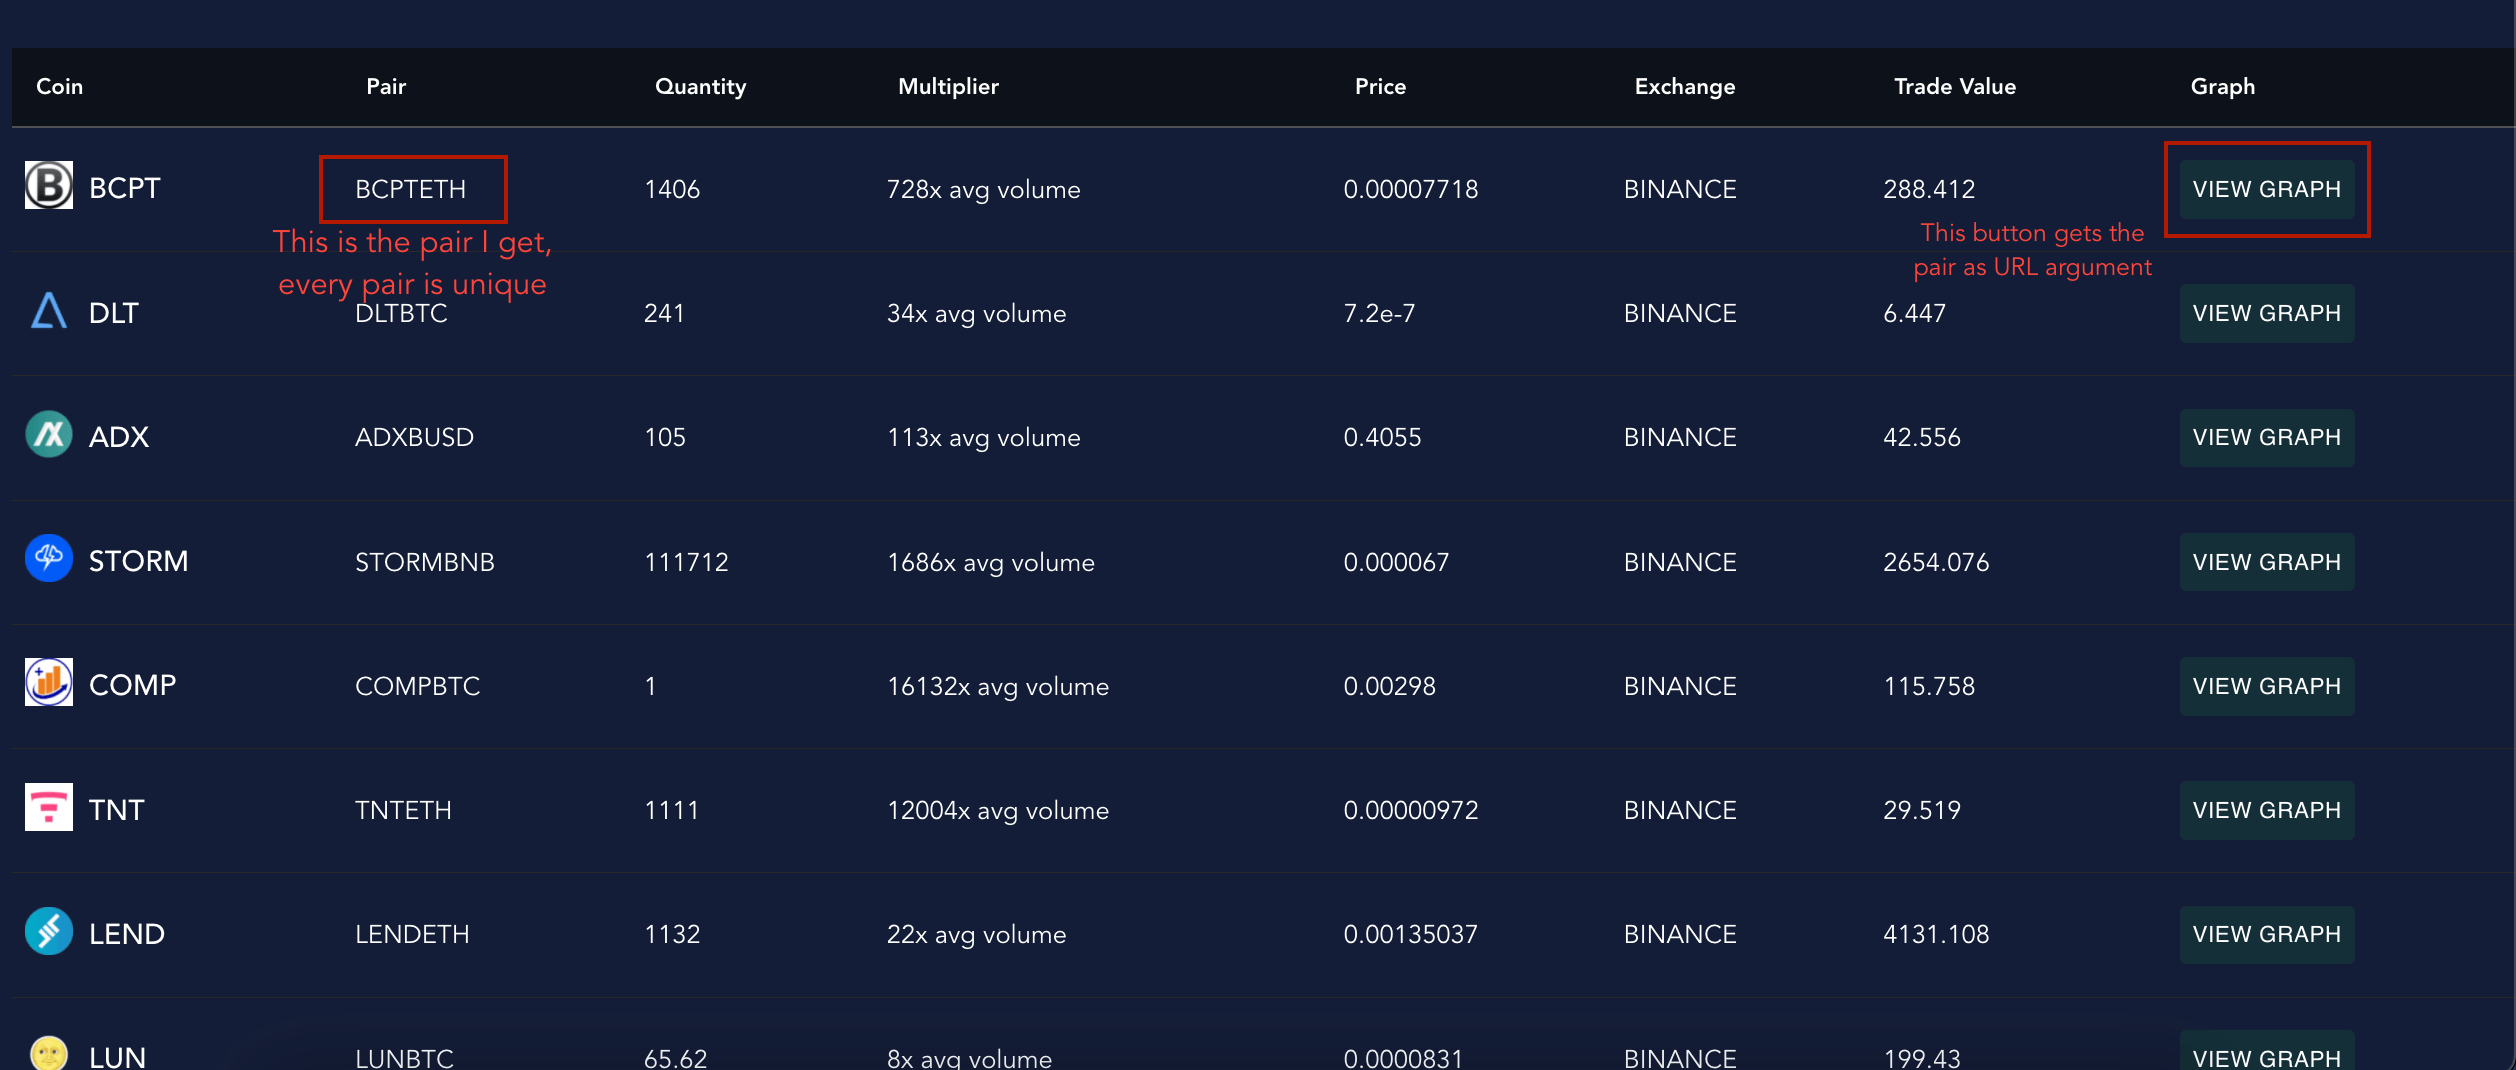
Task: Click the Pair column header
Action: (386, 86)
